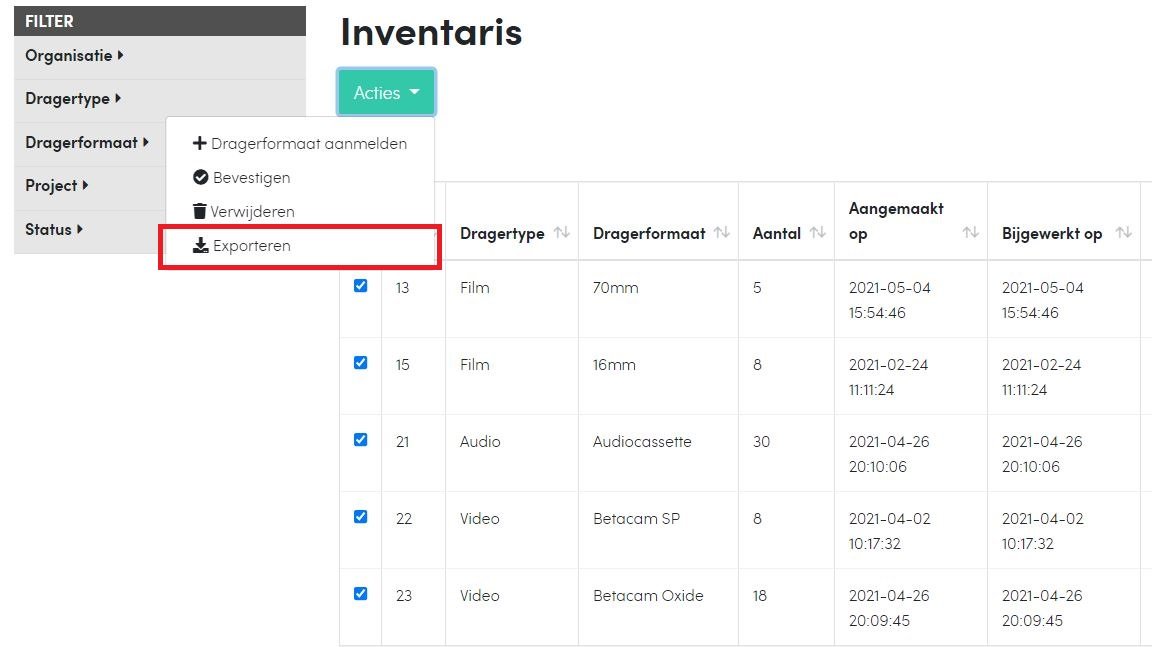Click the Dragerformaat column header text
This screenshot has width=1152, height=647.
point(649,234)
